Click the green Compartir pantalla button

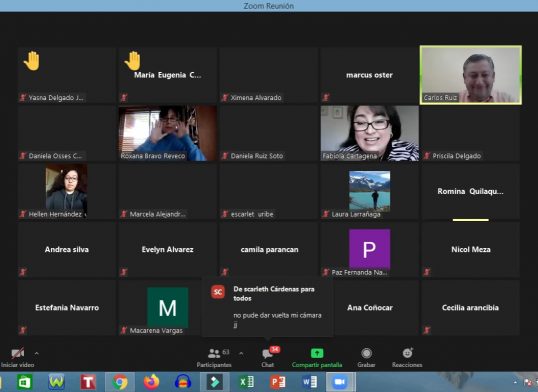pyautogui.click(x=317, y=358)
